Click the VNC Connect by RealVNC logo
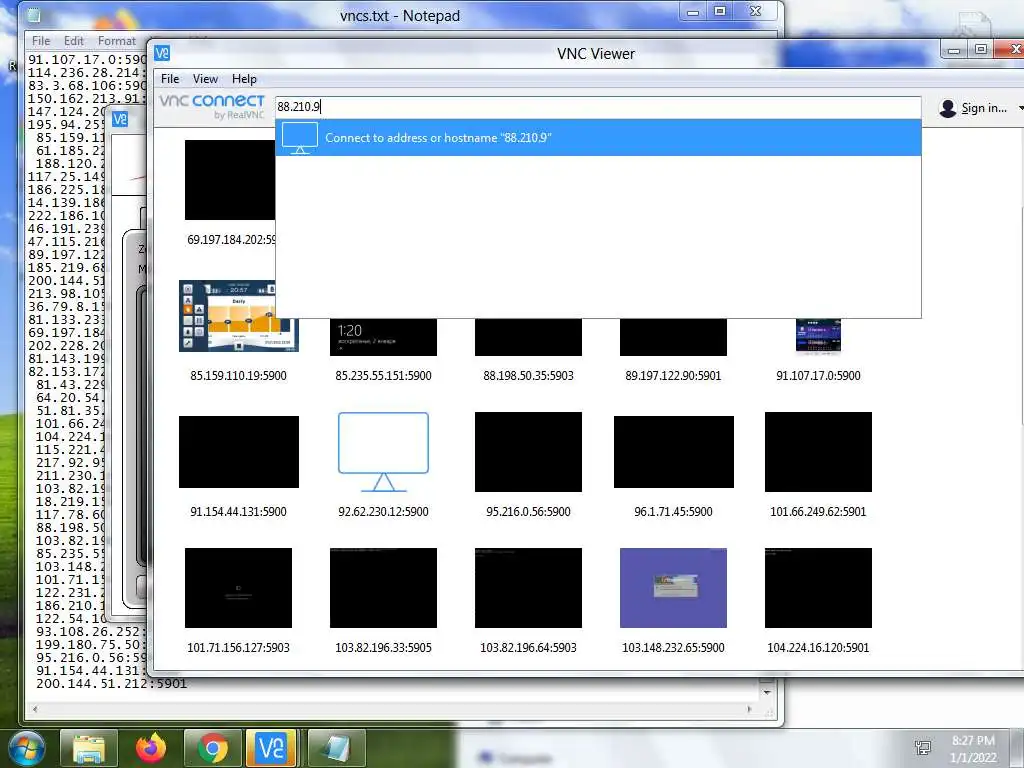1024x768 pixels. 212,106
